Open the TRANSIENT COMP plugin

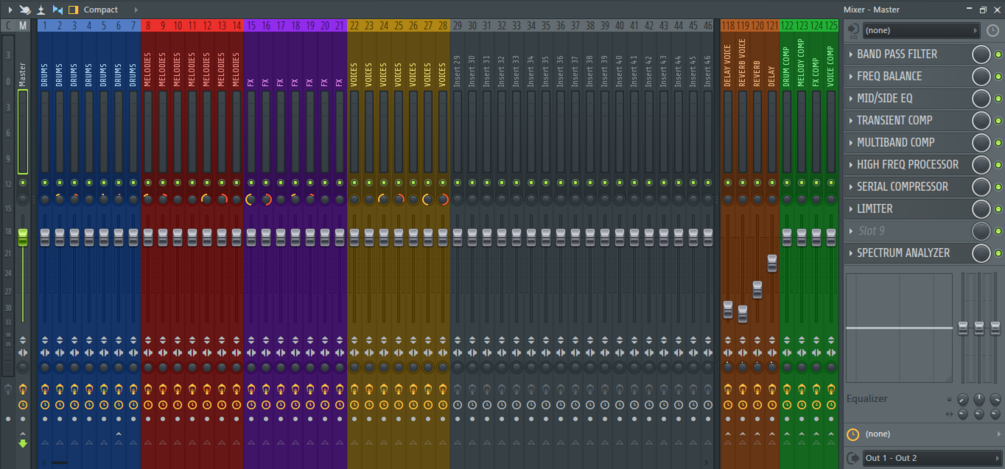point(895,120)
